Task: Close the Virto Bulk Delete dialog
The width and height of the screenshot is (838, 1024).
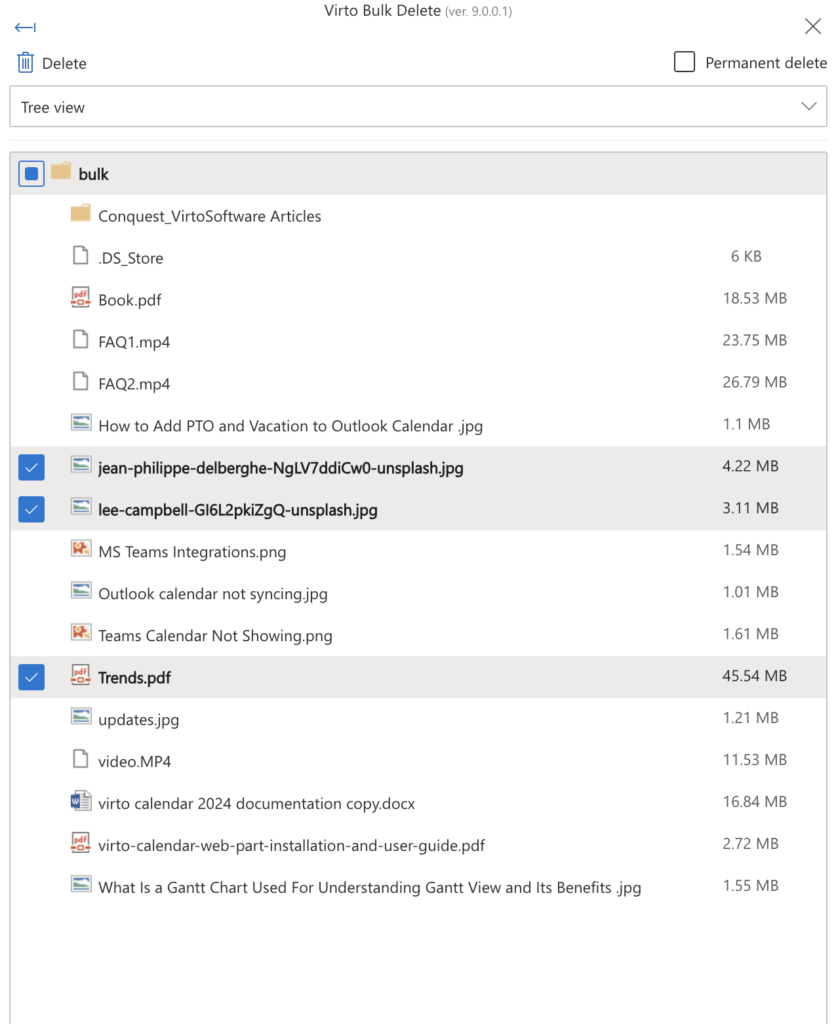Action: click(813, 26)
